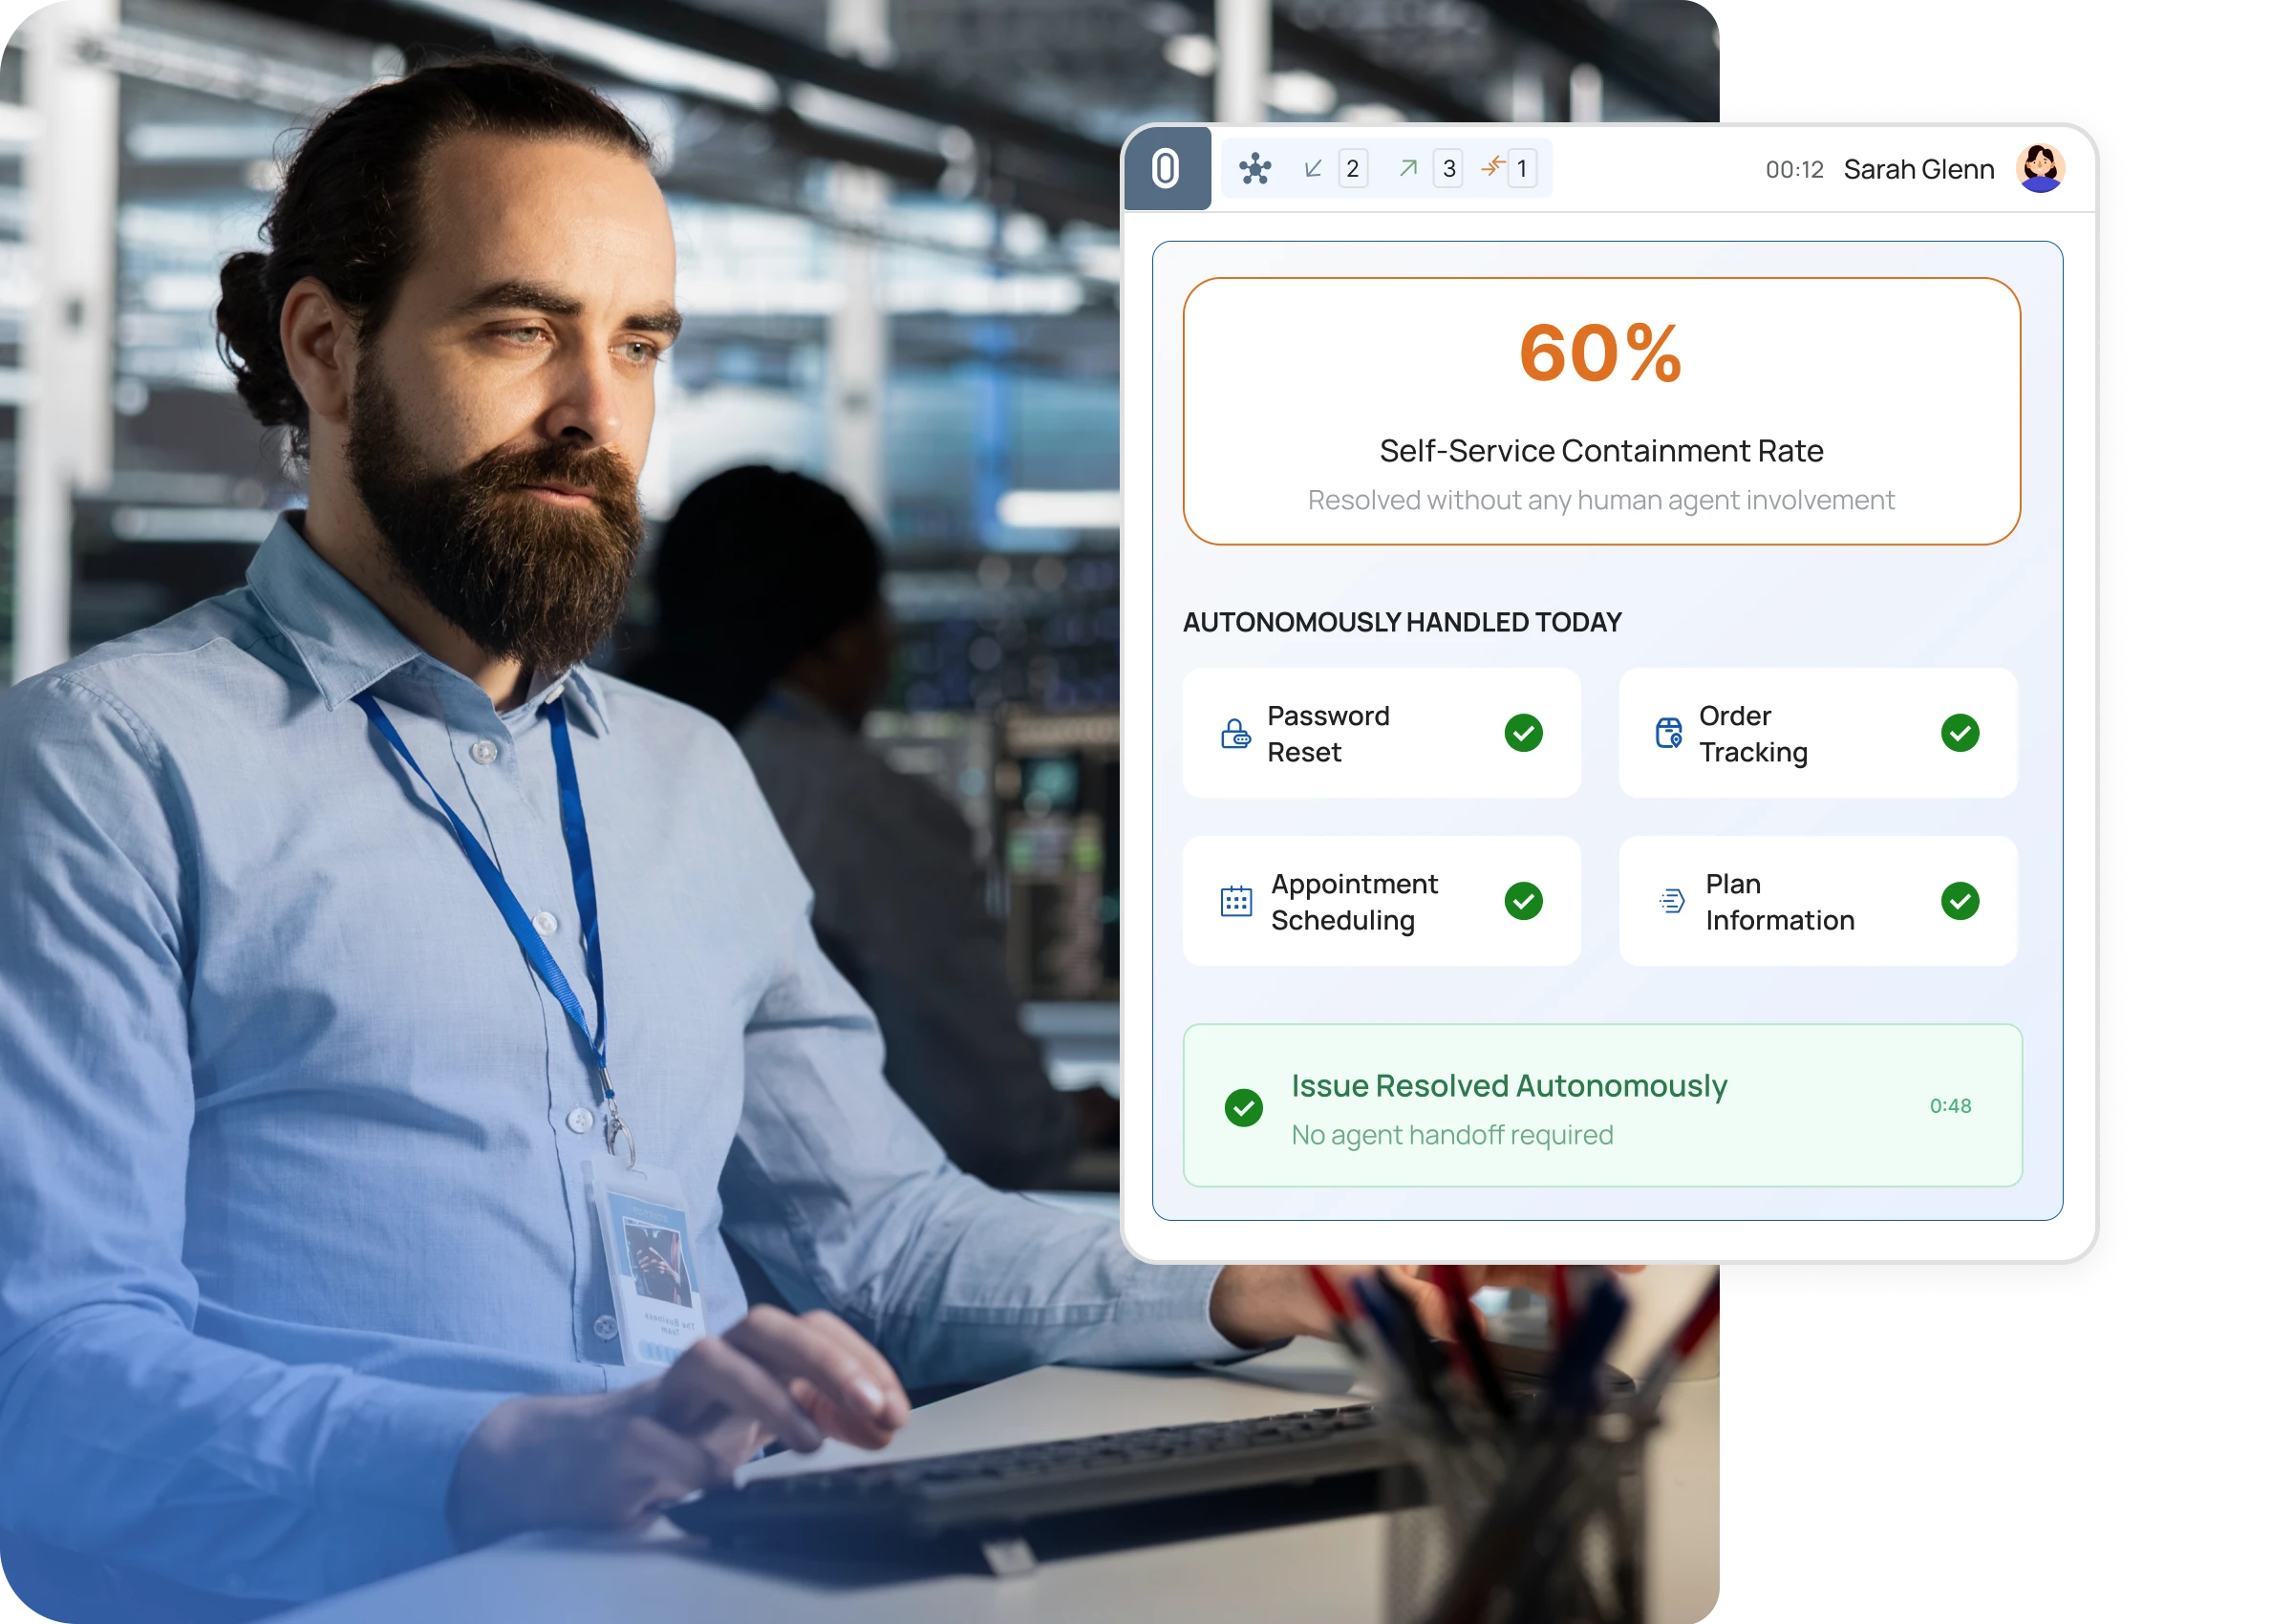Click the Plan Information list icon
Image resolution: width=2293 pixels, height=1624 pixels.
1671,901
